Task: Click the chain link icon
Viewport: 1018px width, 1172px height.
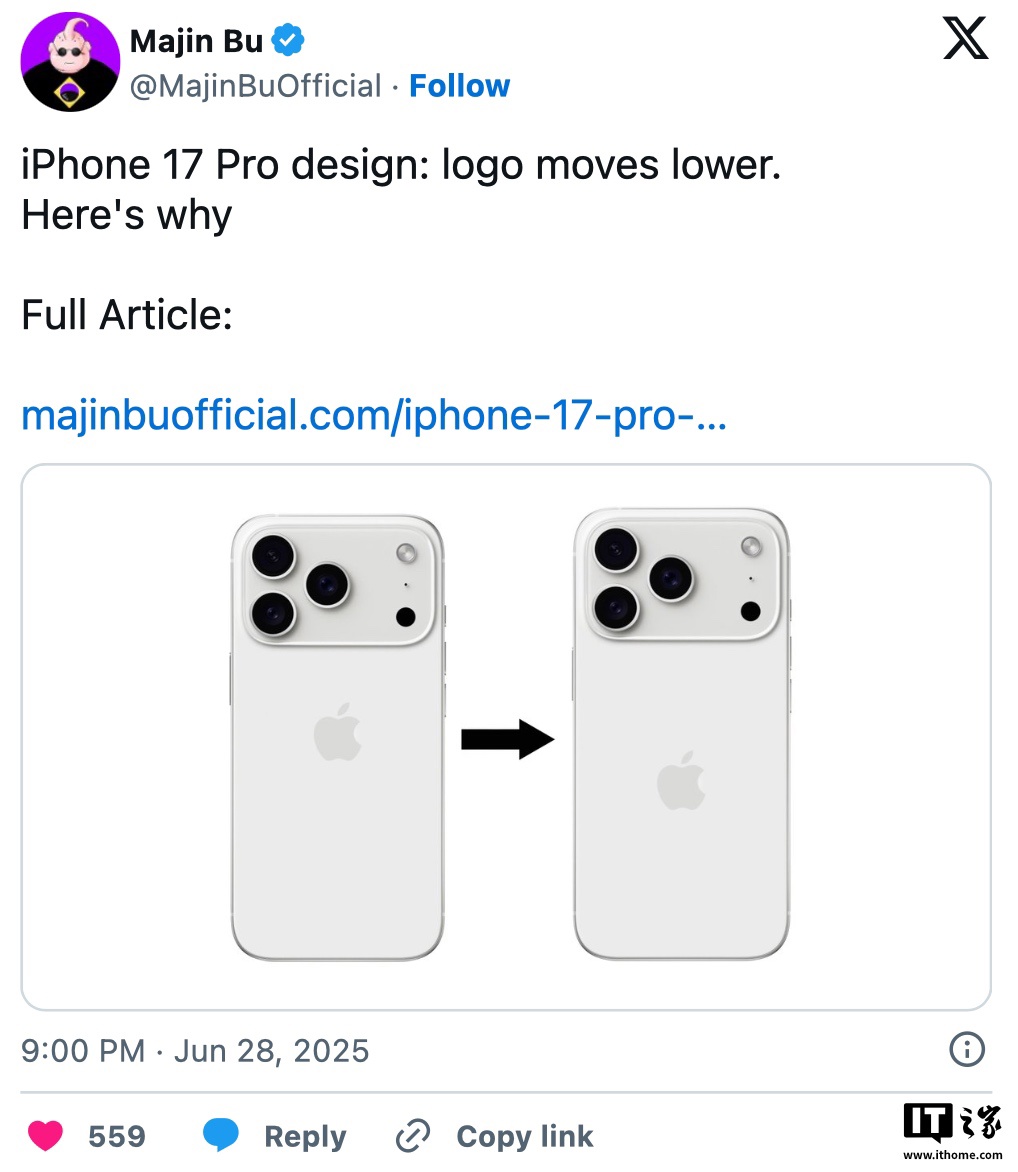Action: pyautogui.click(x=412, y=1136)
